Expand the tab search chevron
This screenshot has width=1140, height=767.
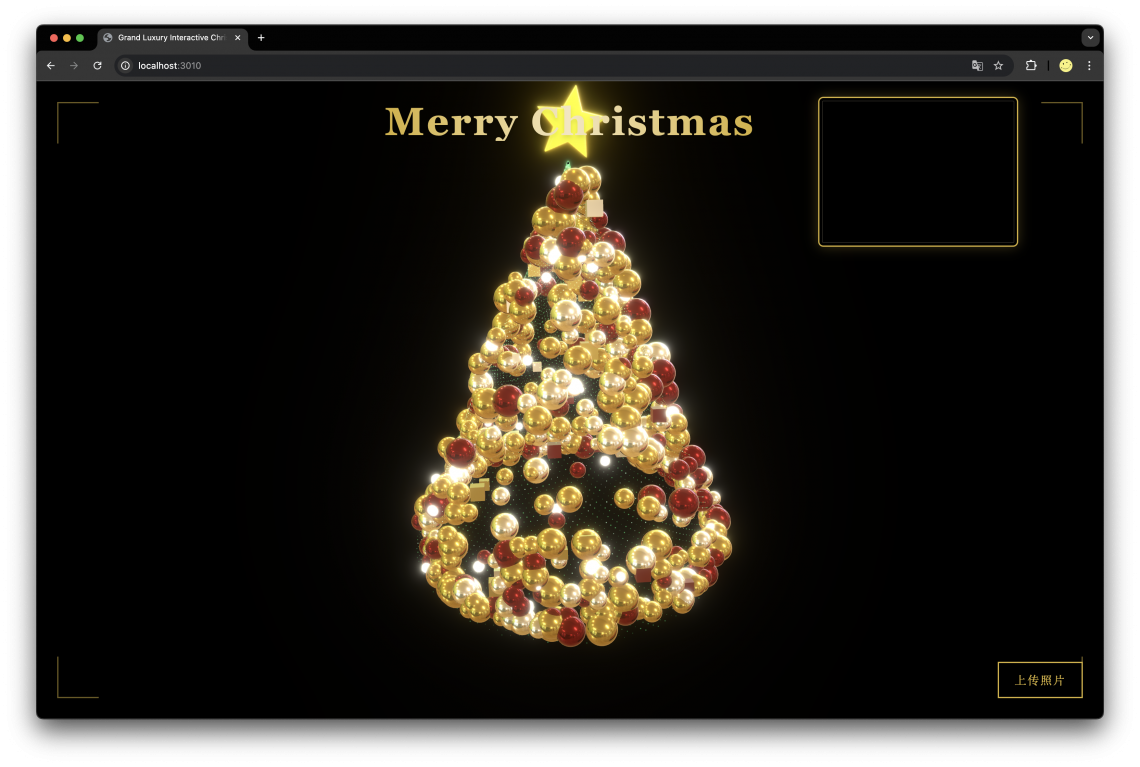pyautogui.click(x=1090, y=37)
